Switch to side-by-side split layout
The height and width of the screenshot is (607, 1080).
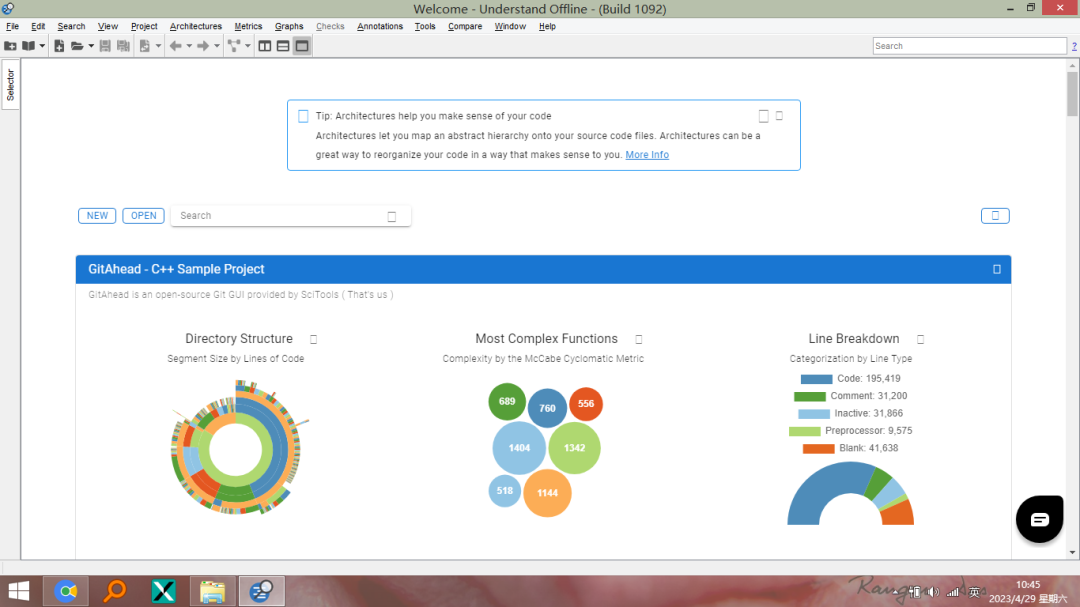click(x=264, y=46)
